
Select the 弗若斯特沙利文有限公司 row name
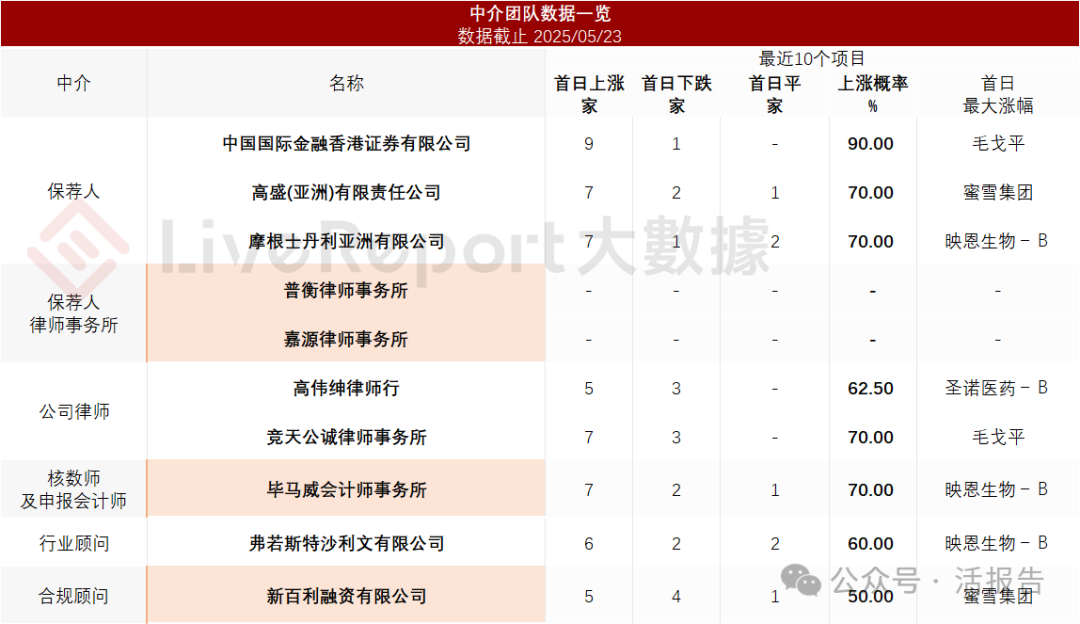[x=346, y=543]
